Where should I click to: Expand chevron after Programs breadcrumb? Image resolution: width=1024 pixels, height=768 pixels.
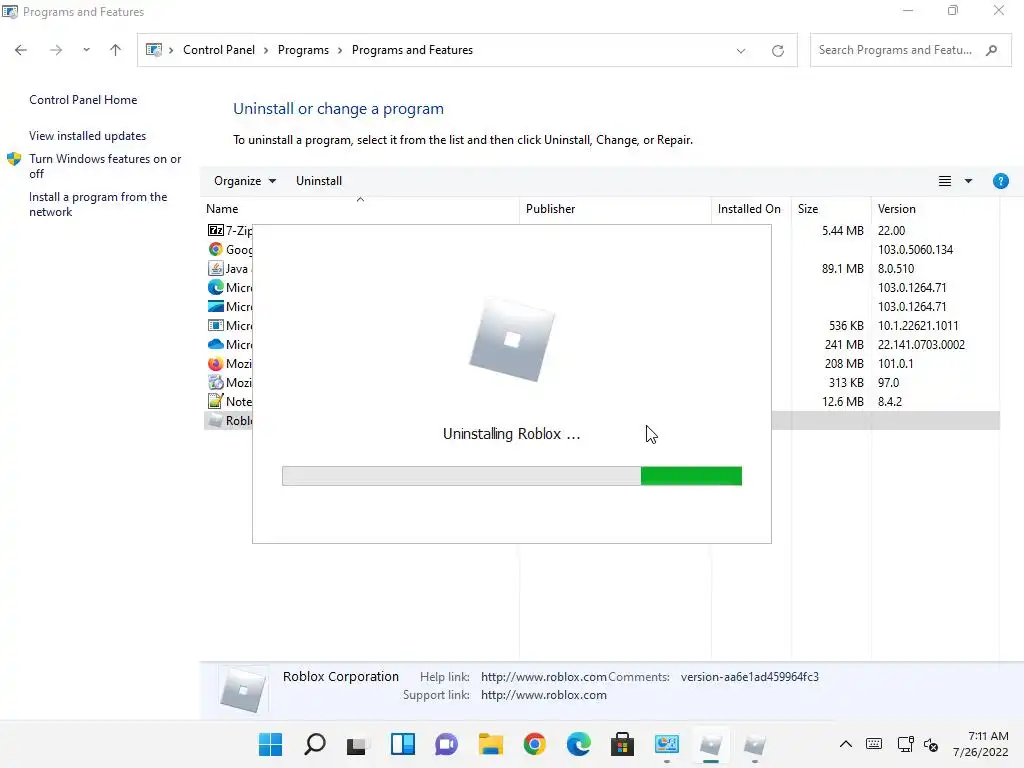(x=340, y=50)
